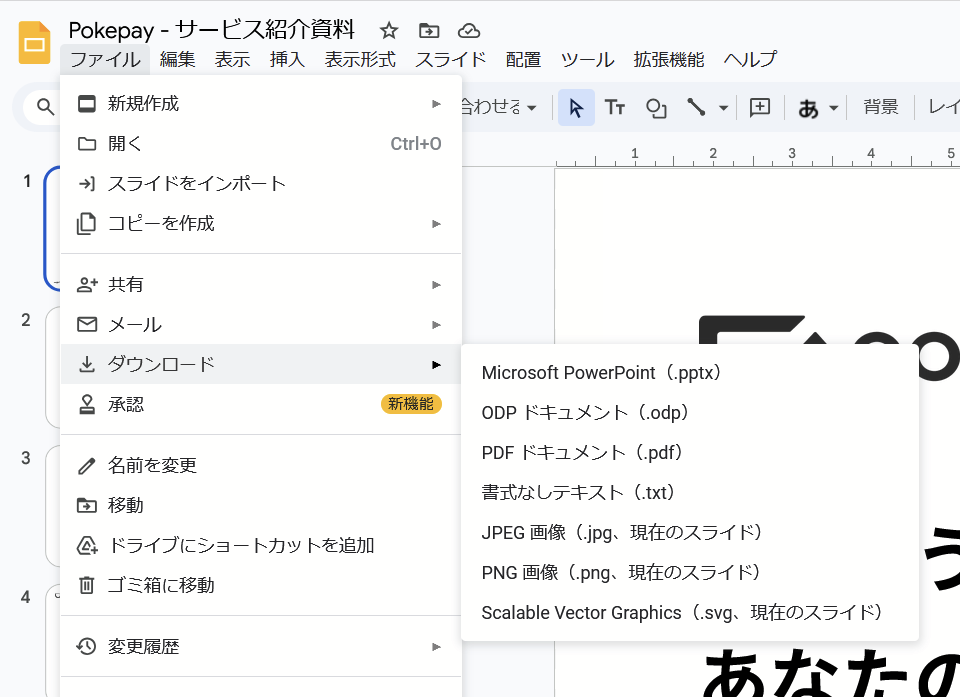Screen dimensions: 960x697
Task: Download as Microsoft PowerPoint (.pptx)
Action: [x=602, y=373]
